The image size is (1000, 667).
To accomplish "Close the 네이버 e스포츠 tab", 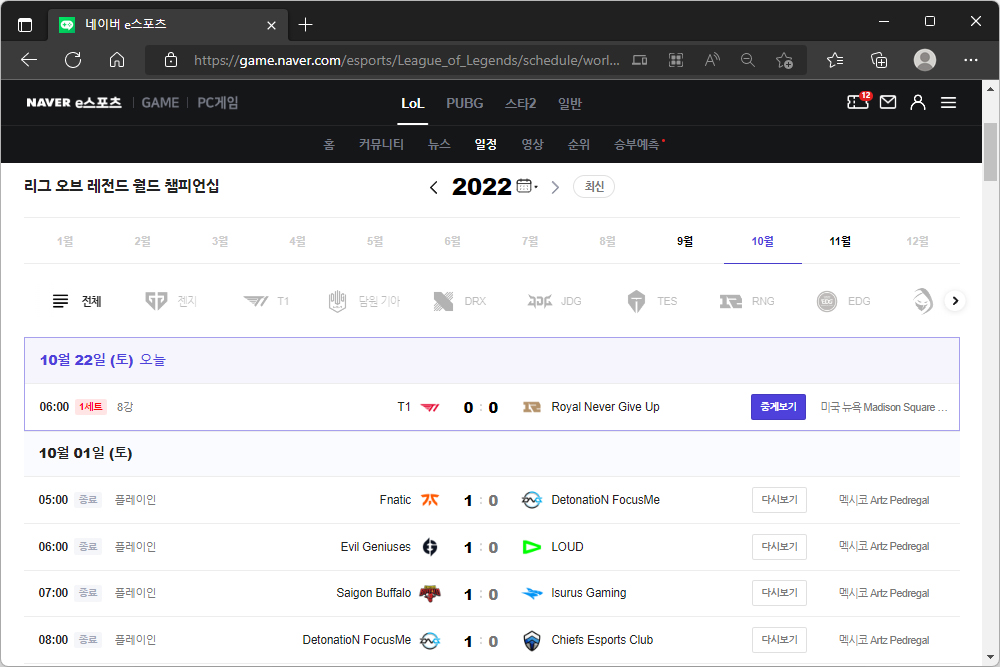I will pos(271,25).
